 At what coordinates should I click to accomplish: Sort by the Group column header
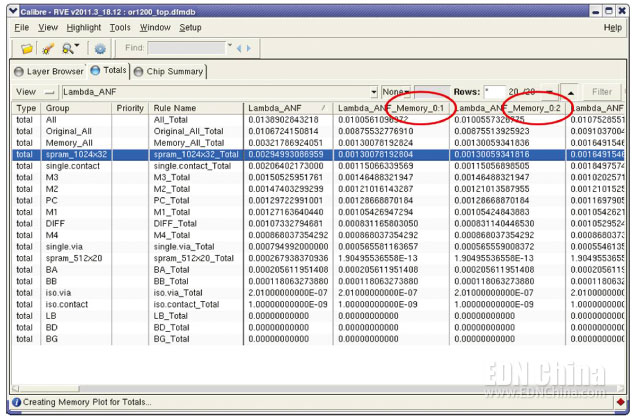[76, 108]
